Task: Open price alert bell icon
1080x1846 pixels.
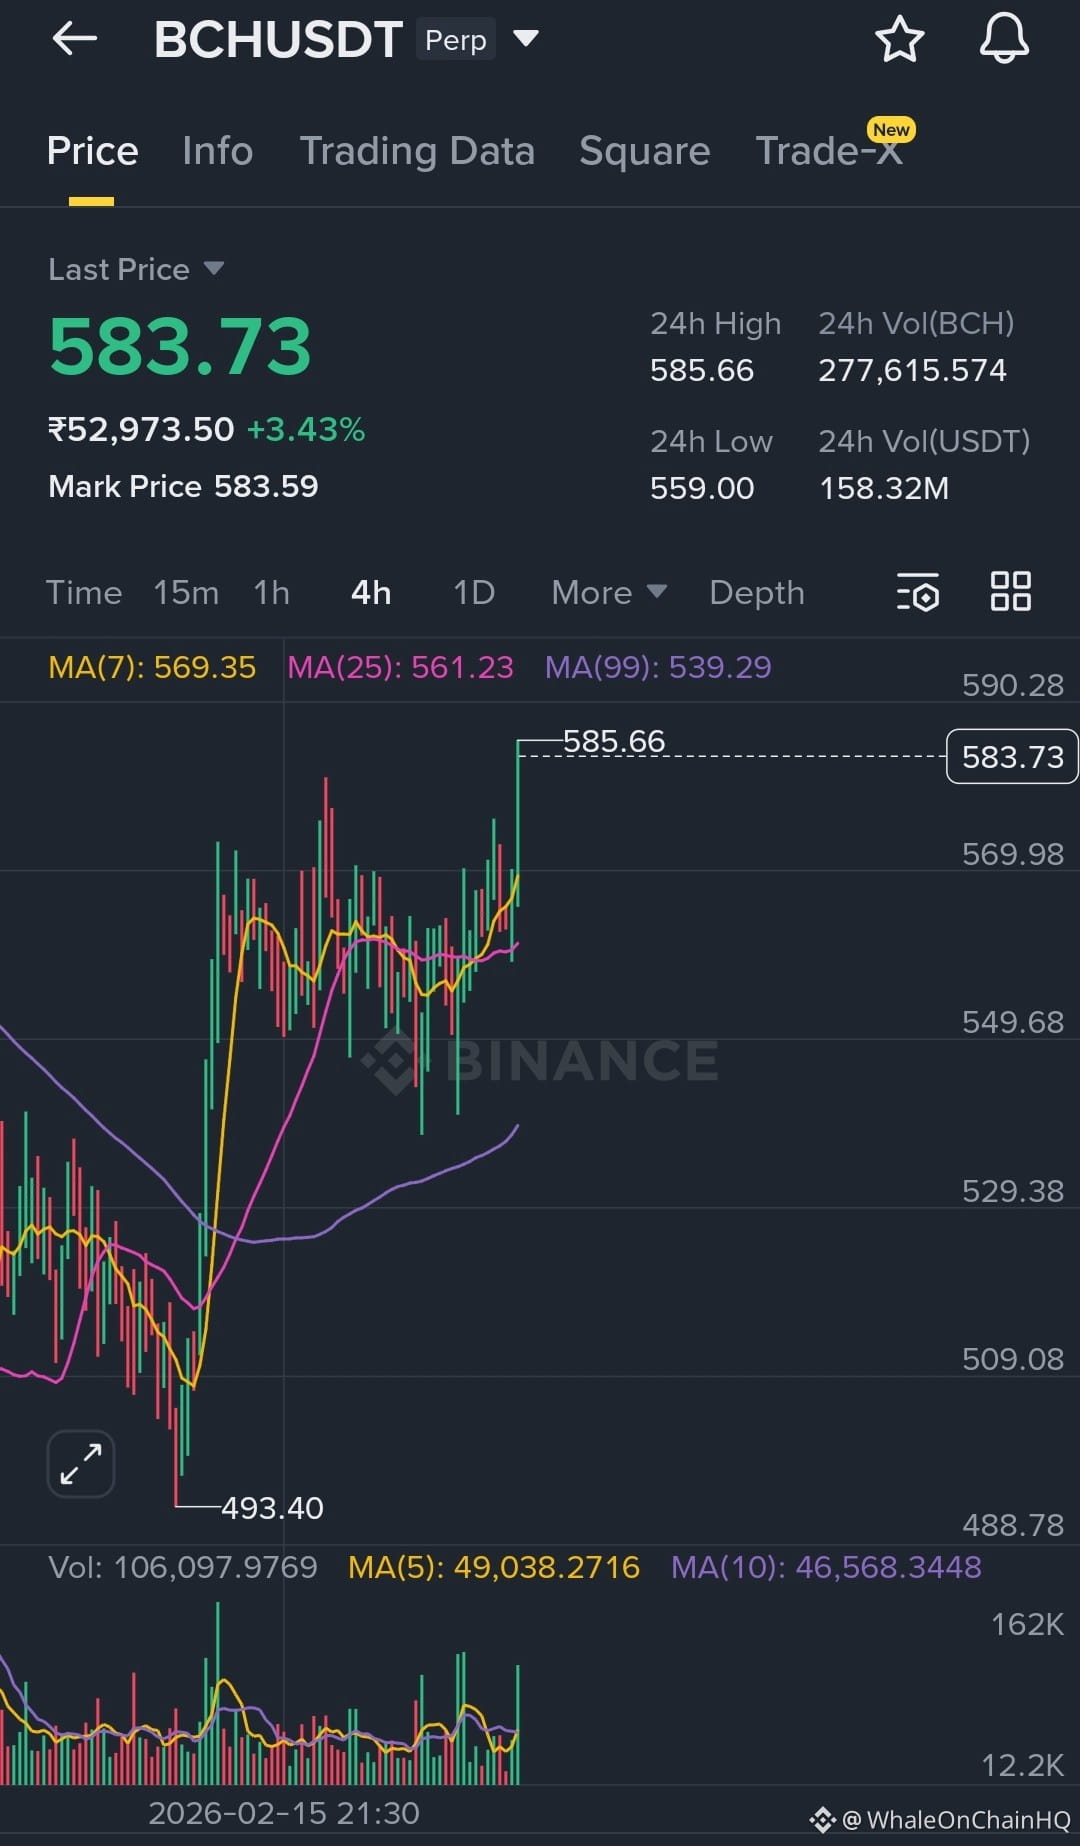Action: [x=1004, y=39]
